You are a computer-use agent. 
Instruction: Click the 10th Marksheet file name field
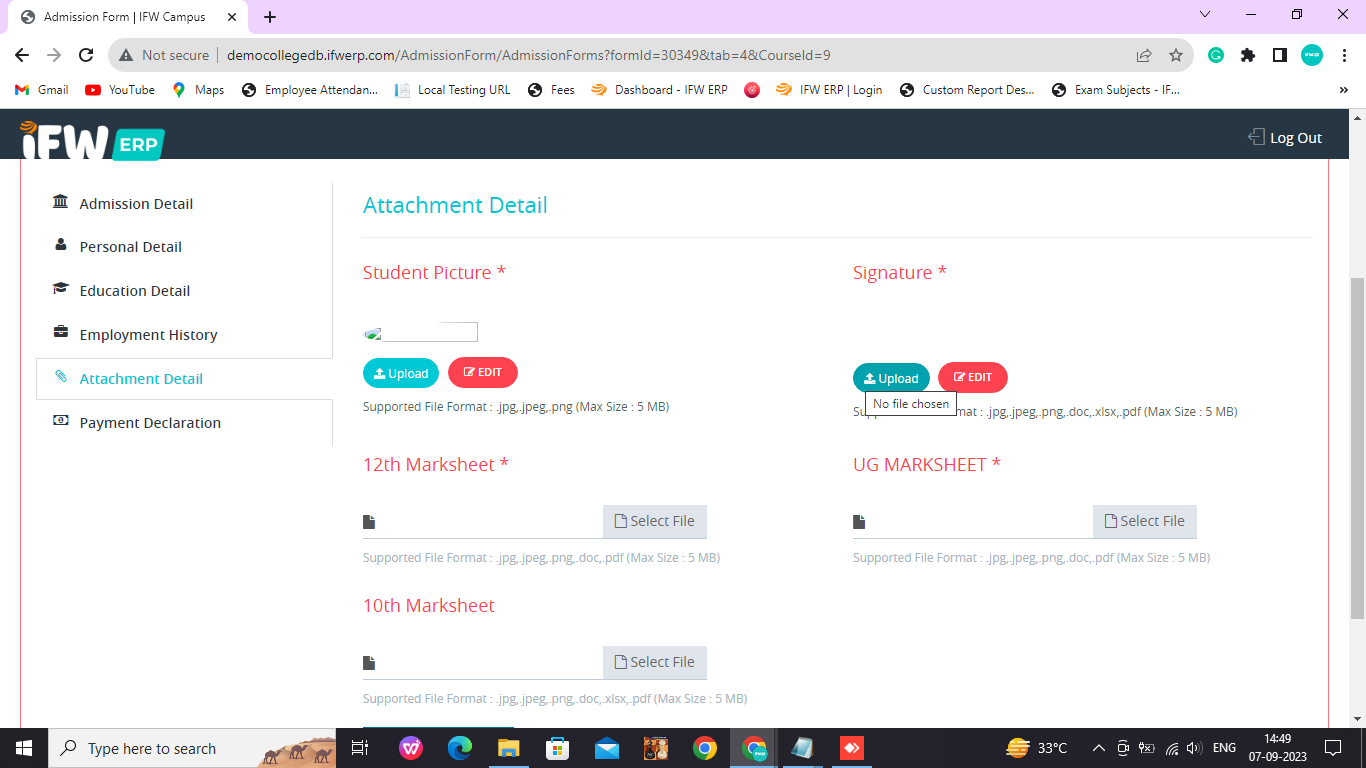coord(483,662)
